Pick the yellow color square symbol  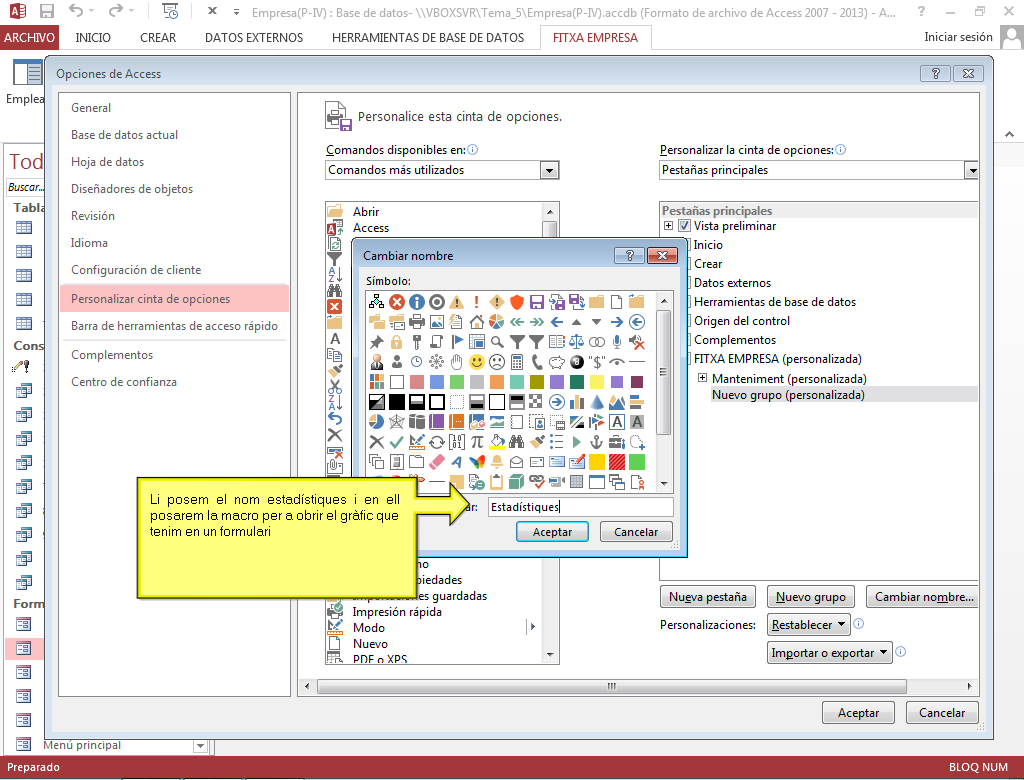click(x=596, y=382)
